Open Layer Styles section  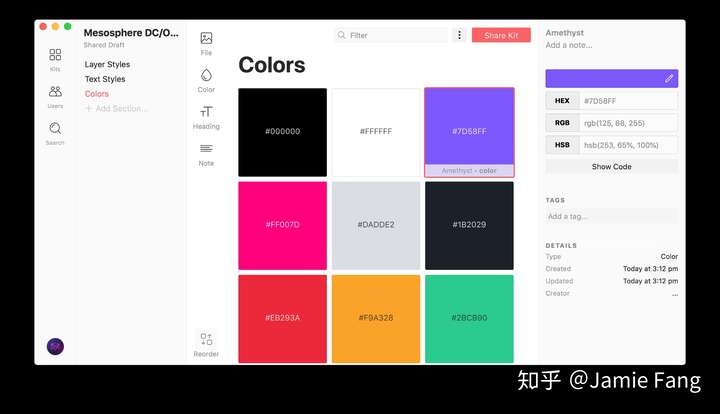(x=107, y=64)
